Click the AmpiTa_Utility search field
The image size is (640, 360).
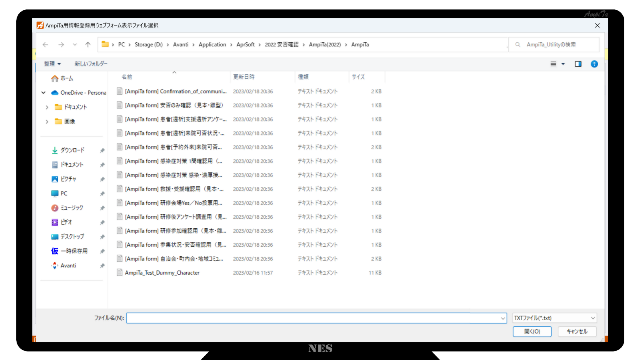click(555, 44)
